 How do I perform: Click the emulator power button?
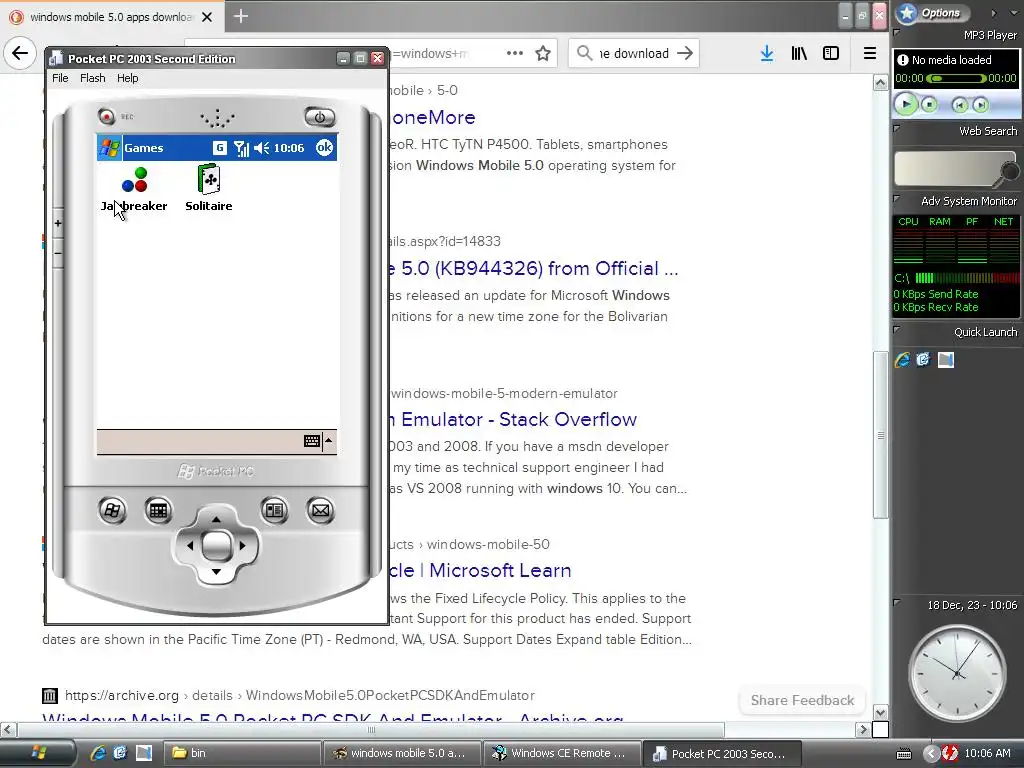pos(320,117)
